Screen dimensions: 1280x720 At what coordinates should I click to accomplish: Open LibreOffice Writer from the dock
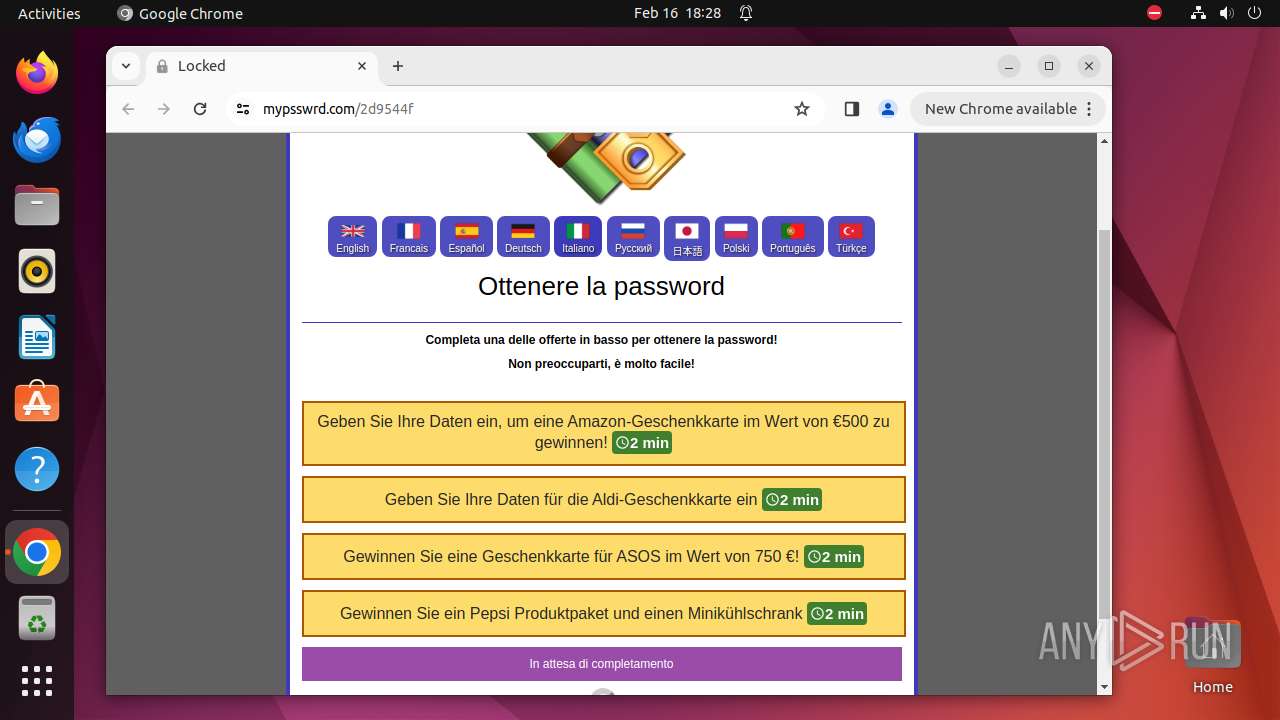click(37, 337)
